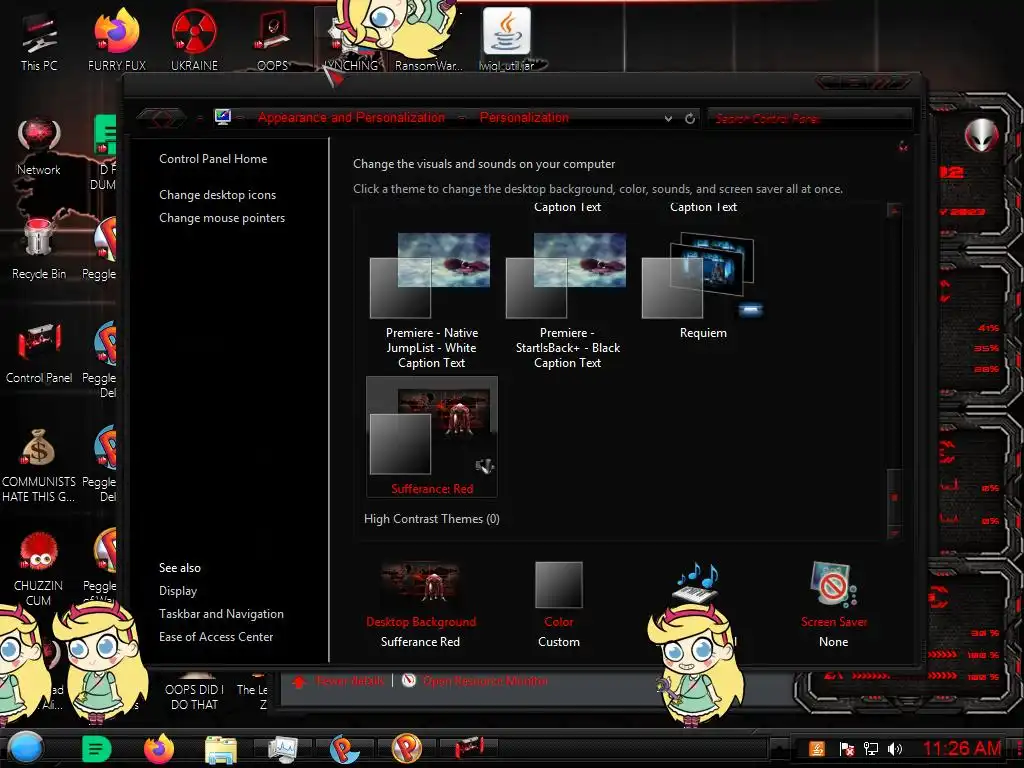
Task: Open Desktop Background Sufferance Red settings
Action: [421, 605]
